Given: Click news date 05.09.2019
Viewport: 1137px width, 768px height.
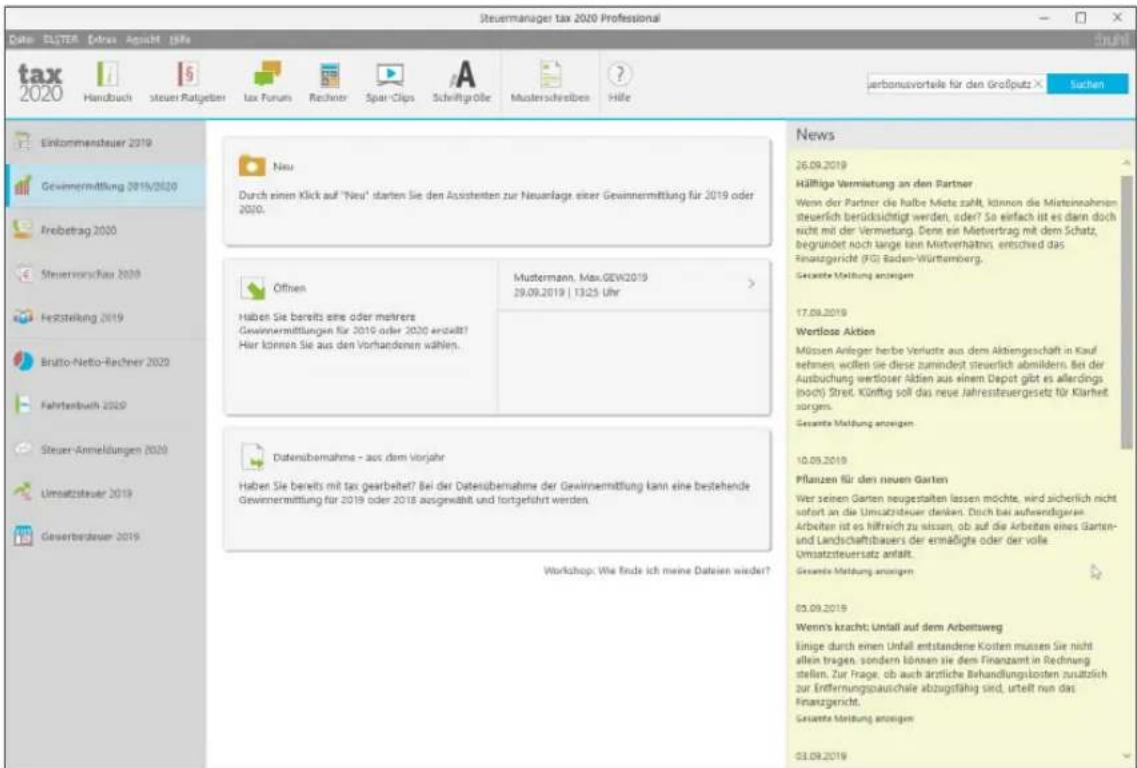Looking at the screenshot, I should point(821,608).
